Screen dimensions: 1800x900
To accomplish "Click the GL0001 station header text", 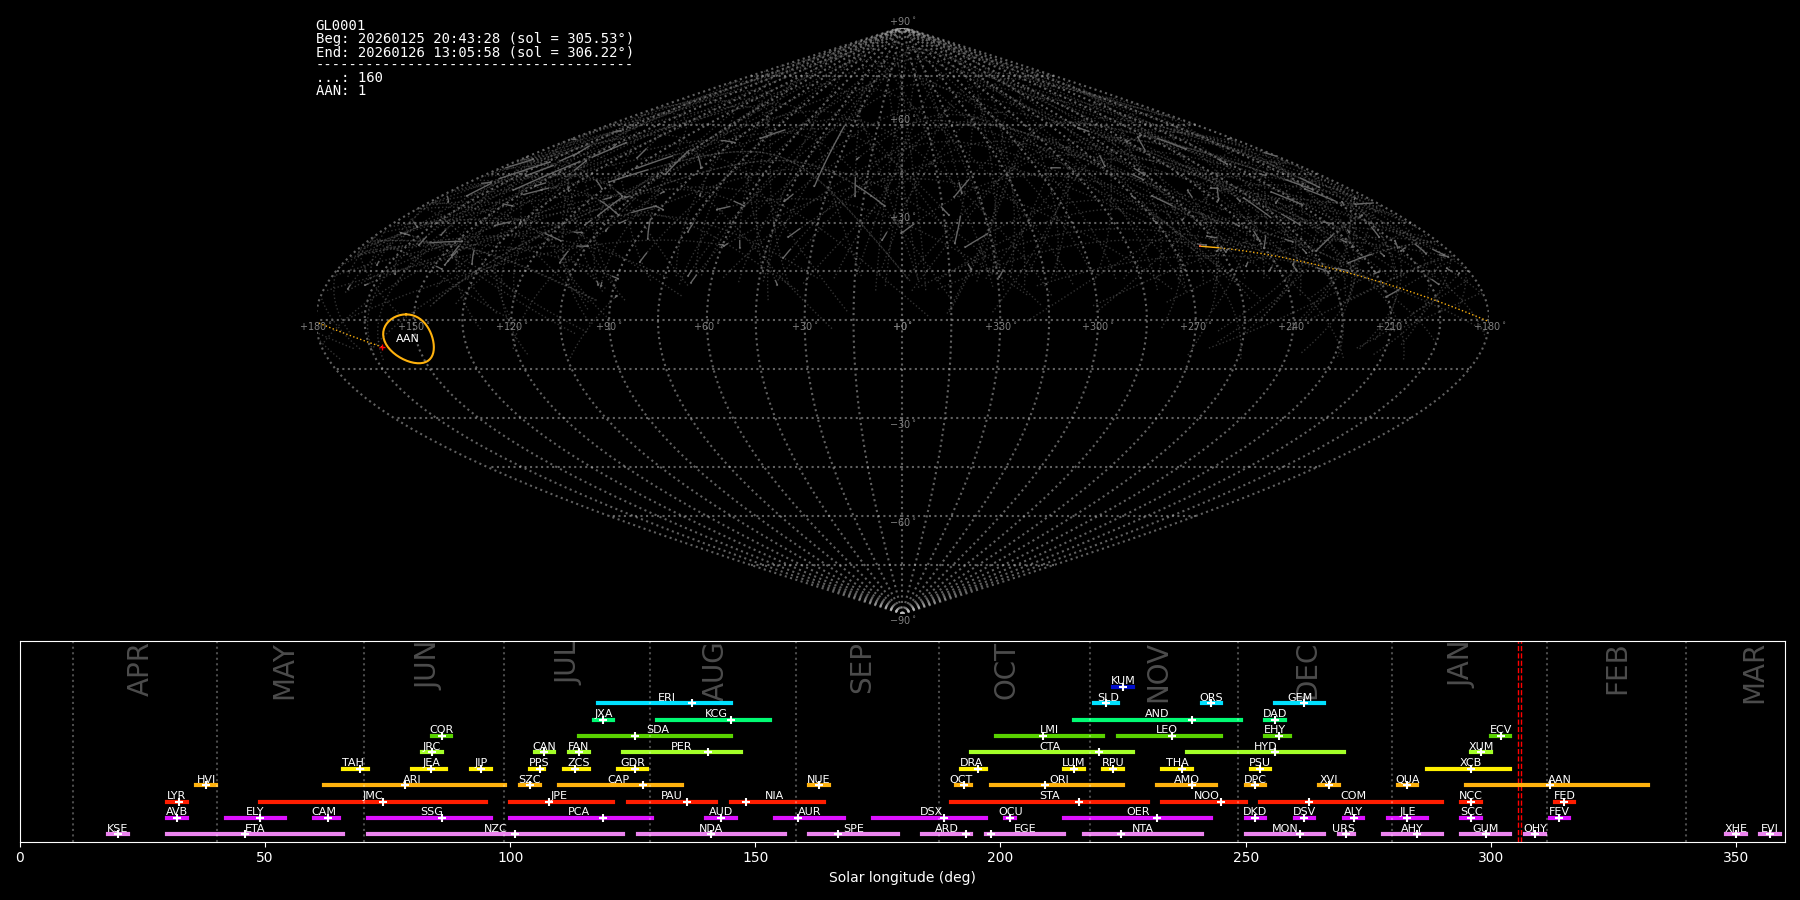I will 341,26.
